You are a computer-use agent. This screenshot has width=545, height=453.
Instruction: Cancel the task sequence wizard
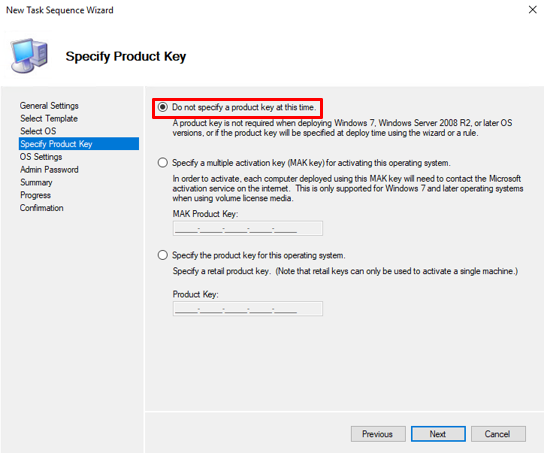[x=498, y=434]
